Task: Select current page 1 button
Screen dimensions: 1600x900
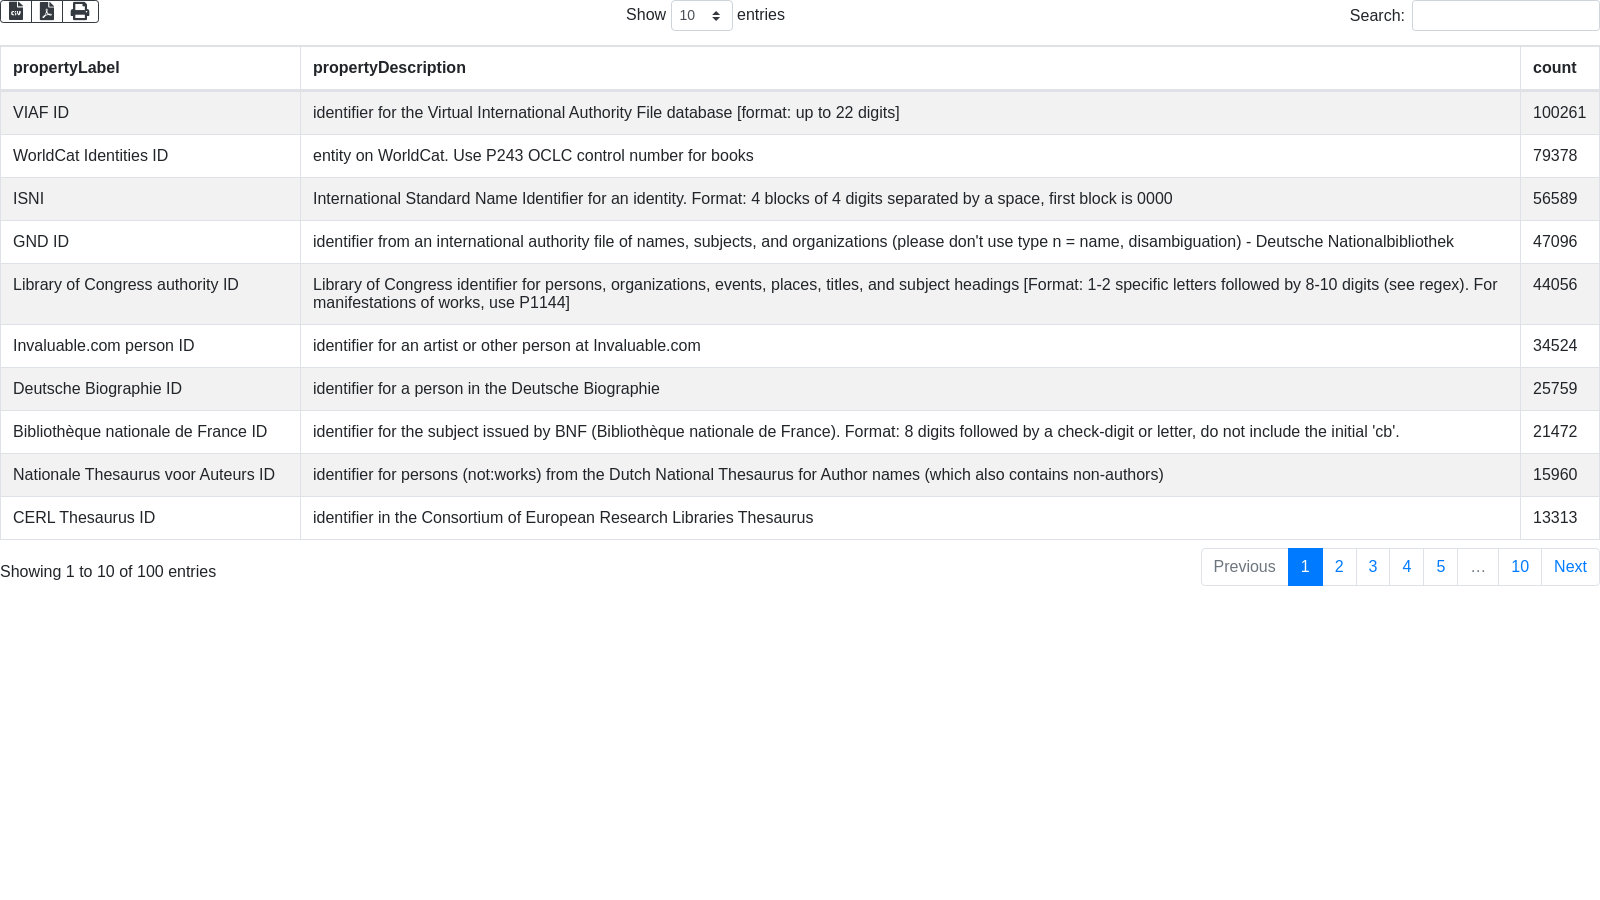Action: [x=1305, y=567]
